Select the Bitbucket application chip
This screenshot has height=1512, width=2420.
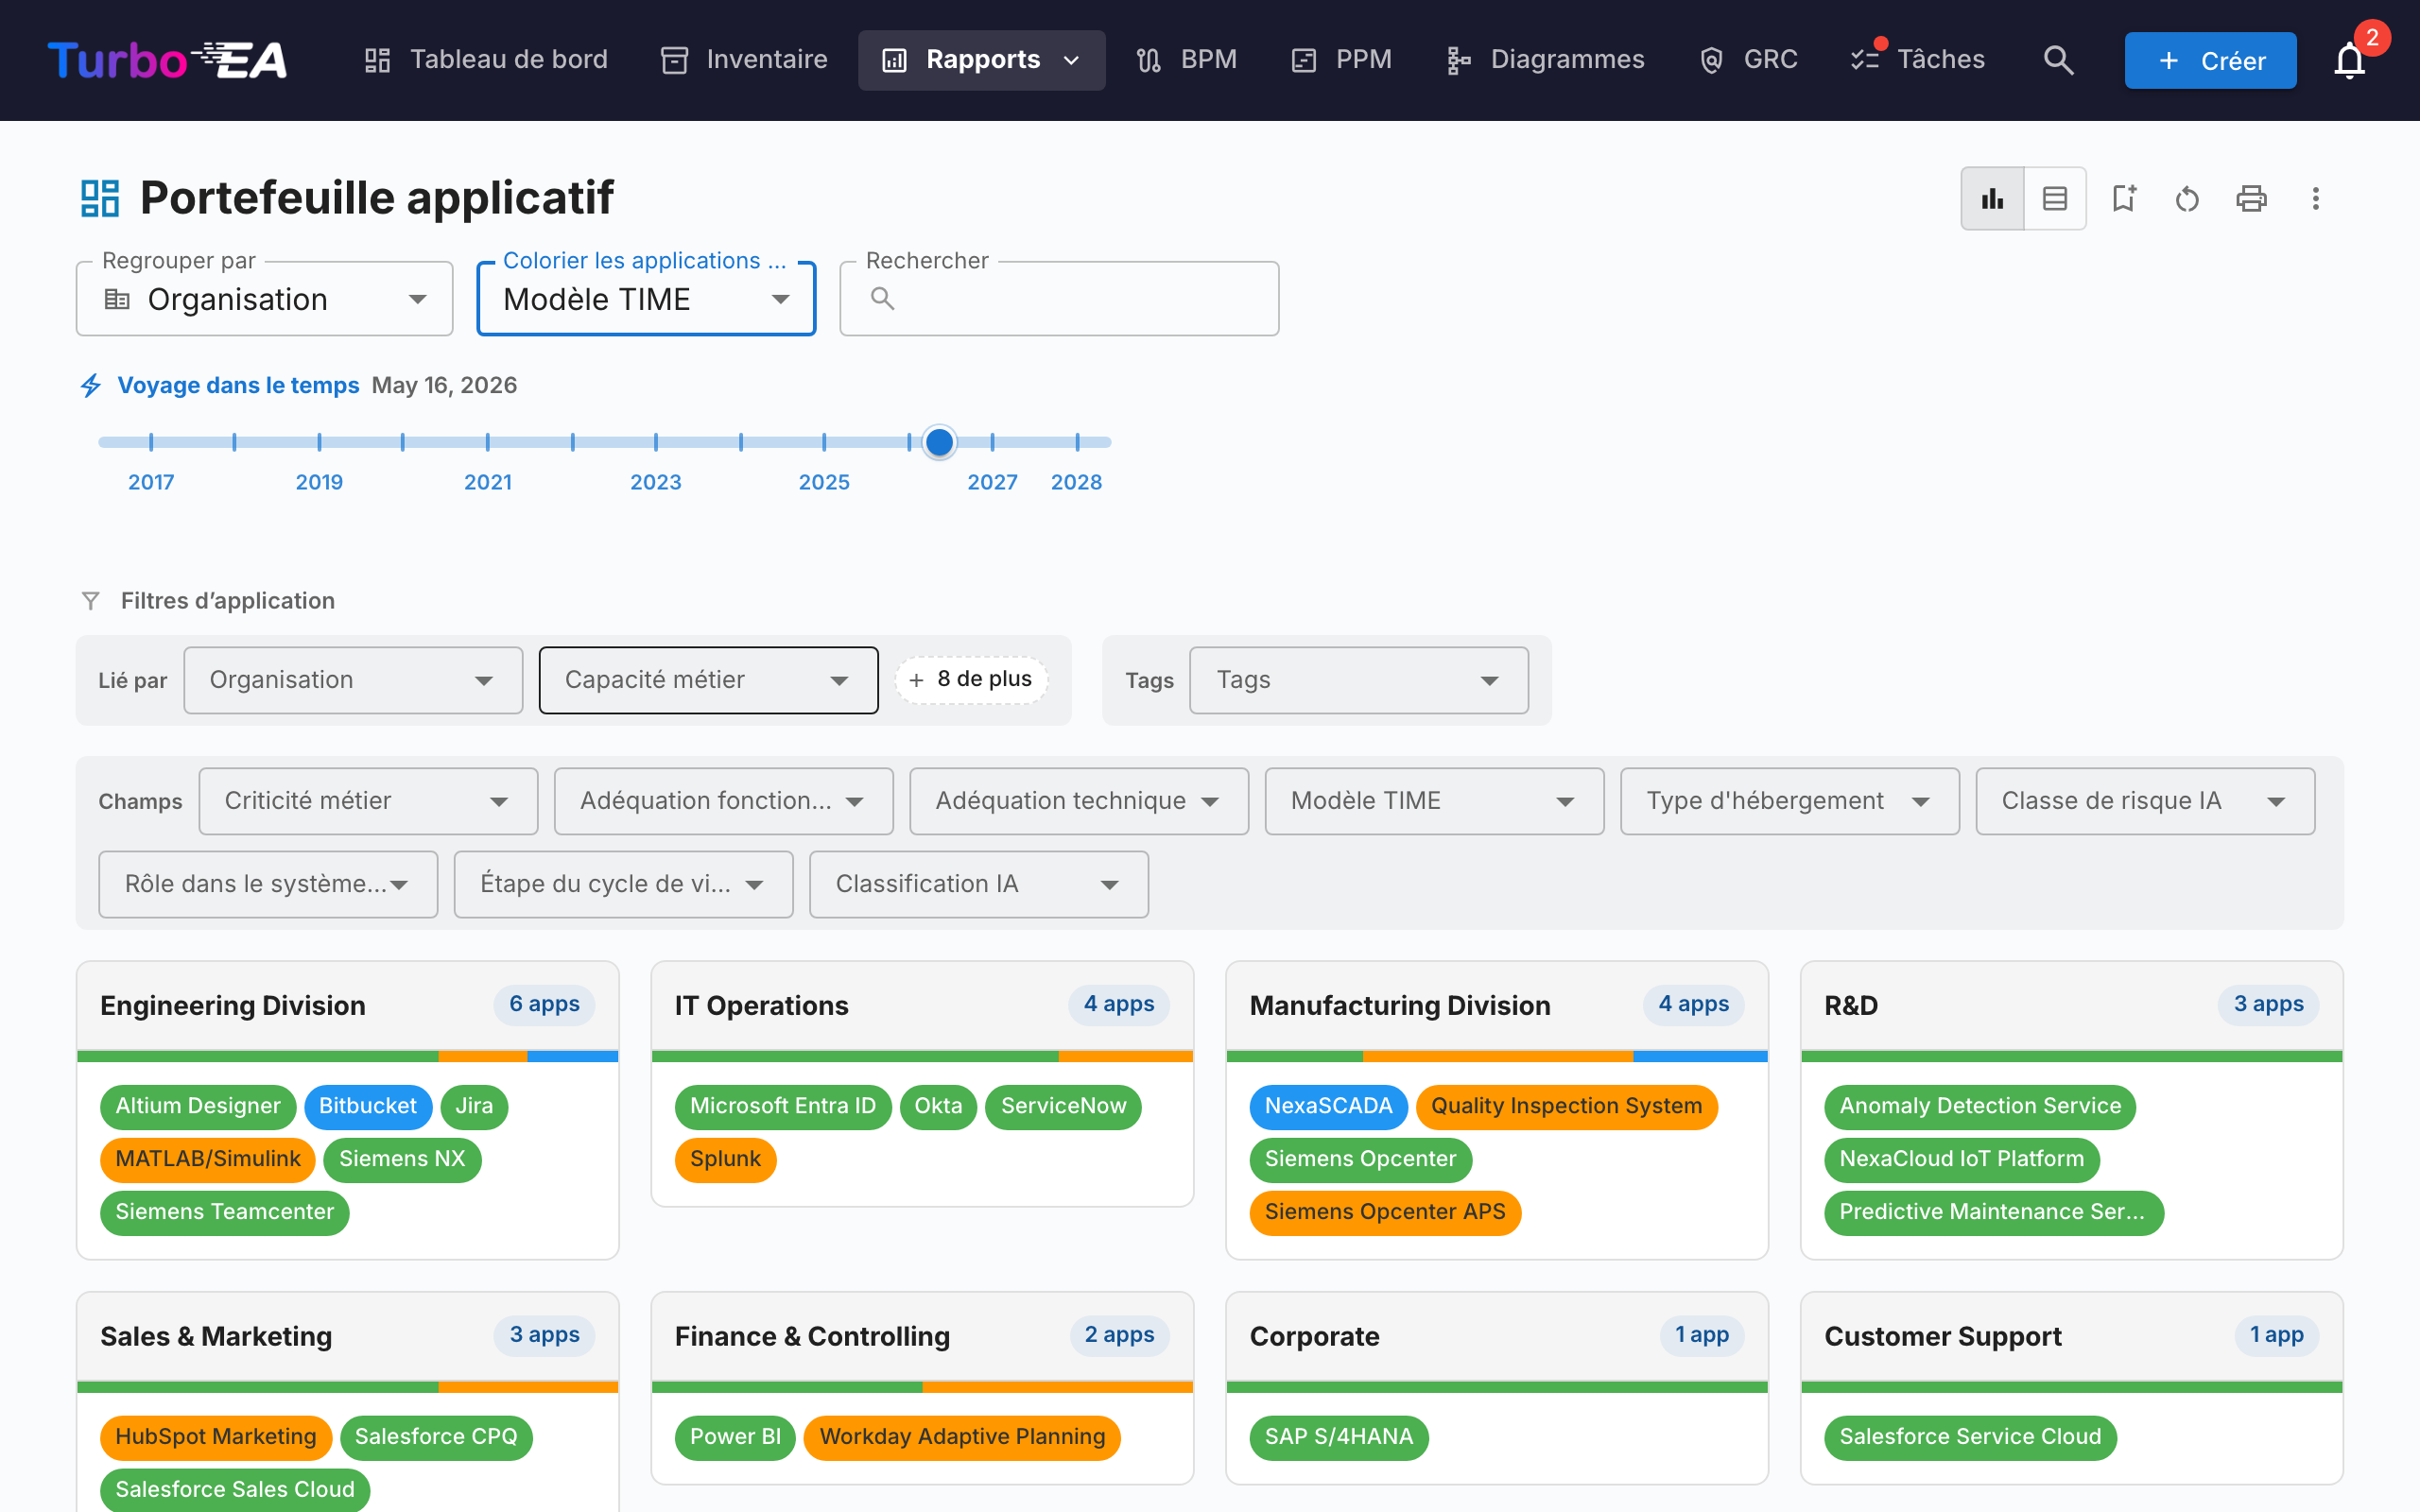[x=368, y=1106]
